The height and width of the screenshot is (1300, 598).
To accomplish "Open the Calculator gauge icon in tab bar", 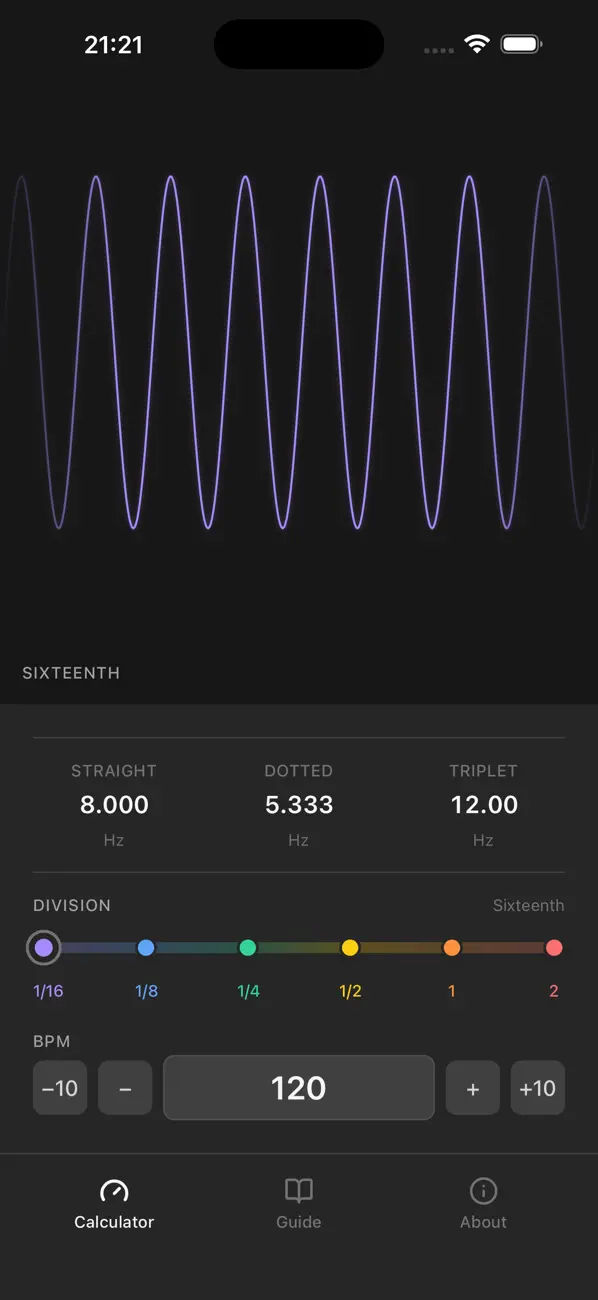I will (x=114, y=1191).
